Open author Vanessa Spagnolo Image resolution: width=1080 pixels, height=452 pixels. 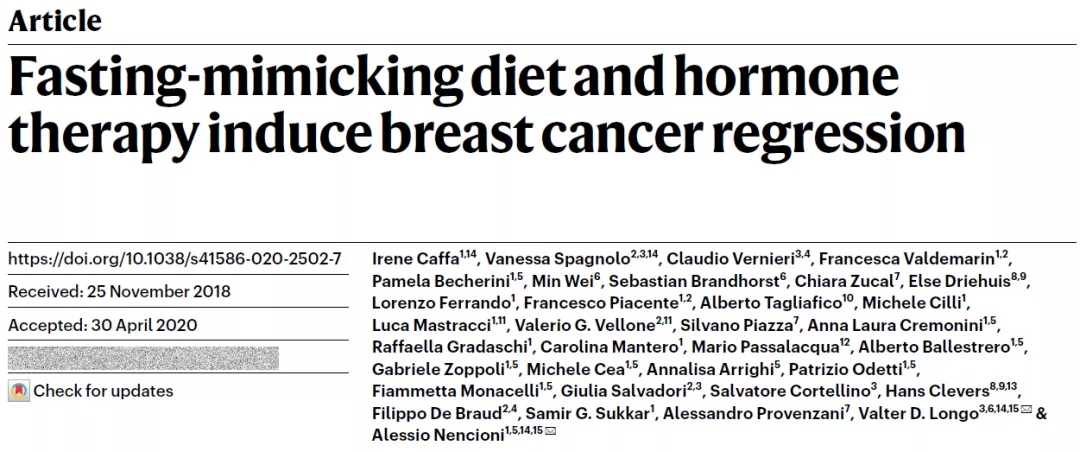click(540, 258)
